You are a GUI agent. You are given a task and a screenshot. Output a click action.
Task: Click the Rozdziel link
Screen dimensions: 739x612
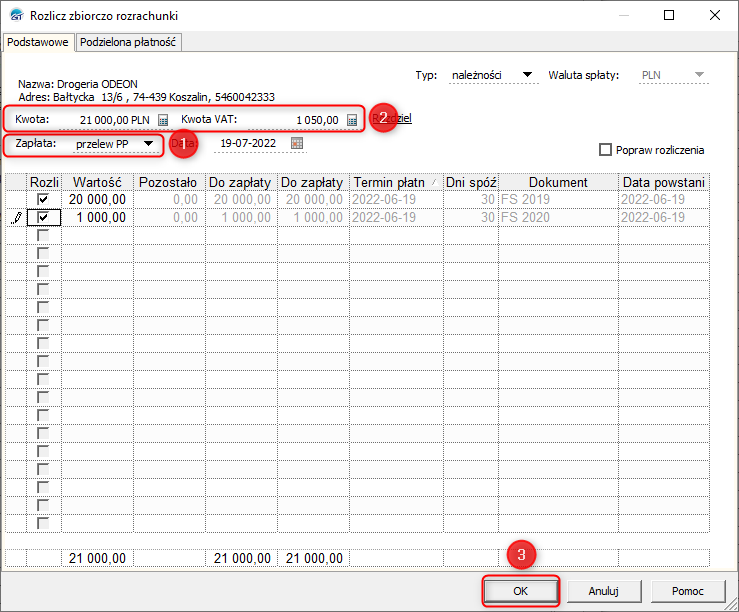pos(392,118)
